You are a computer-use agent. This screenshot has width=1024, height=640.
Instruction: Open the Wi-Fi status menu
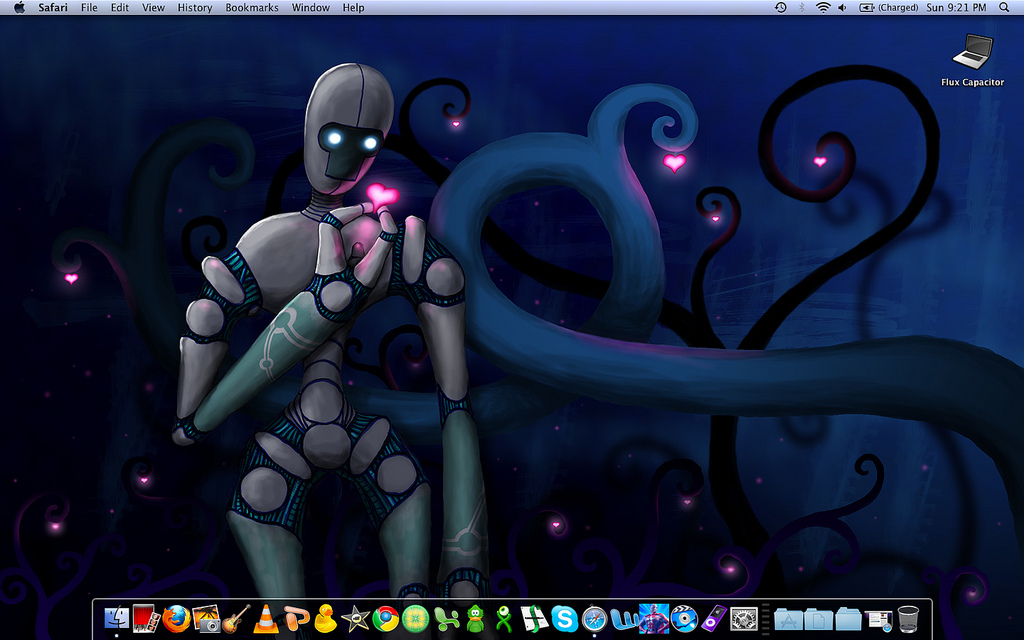[823, 8]
